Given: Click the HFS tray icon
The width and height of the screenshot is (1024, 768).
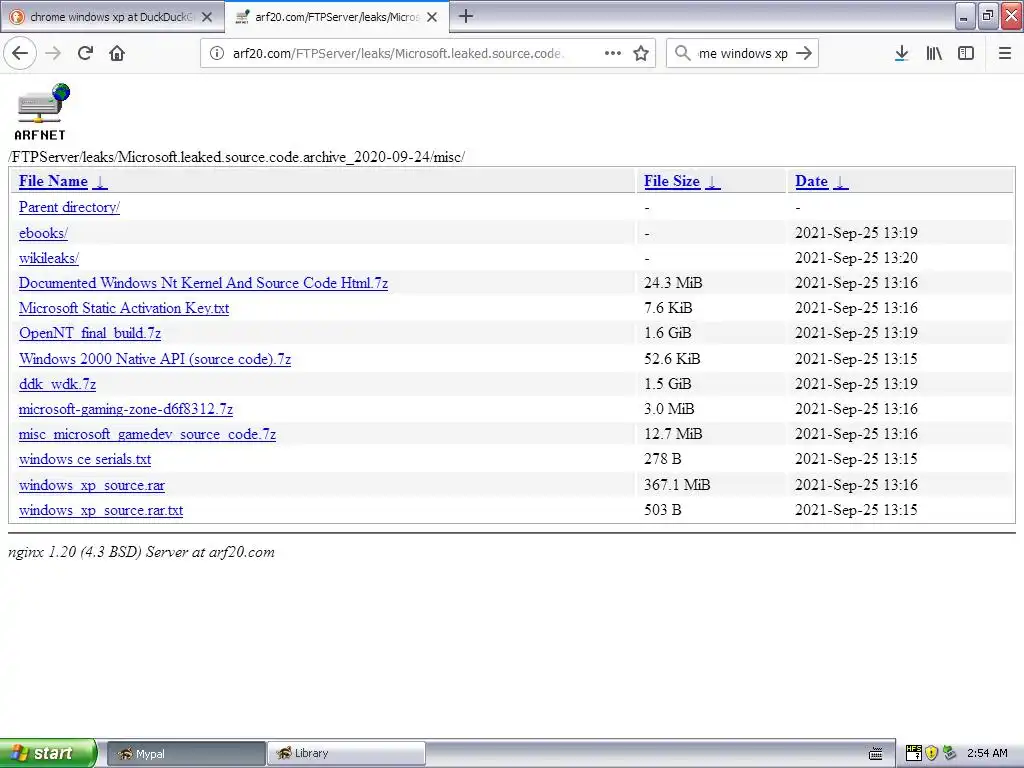Looking at the screenshot, I should click(913, 753).
